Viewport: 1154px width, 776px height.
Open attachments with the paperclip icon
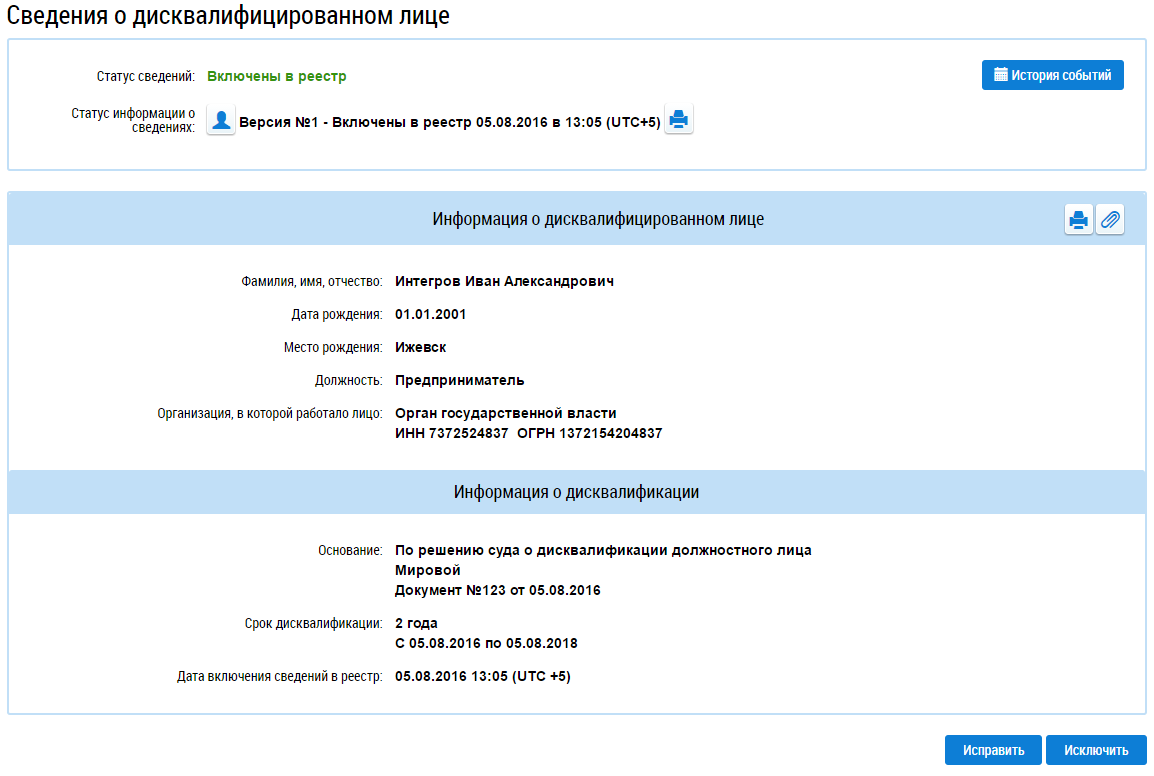point(1110,219)
